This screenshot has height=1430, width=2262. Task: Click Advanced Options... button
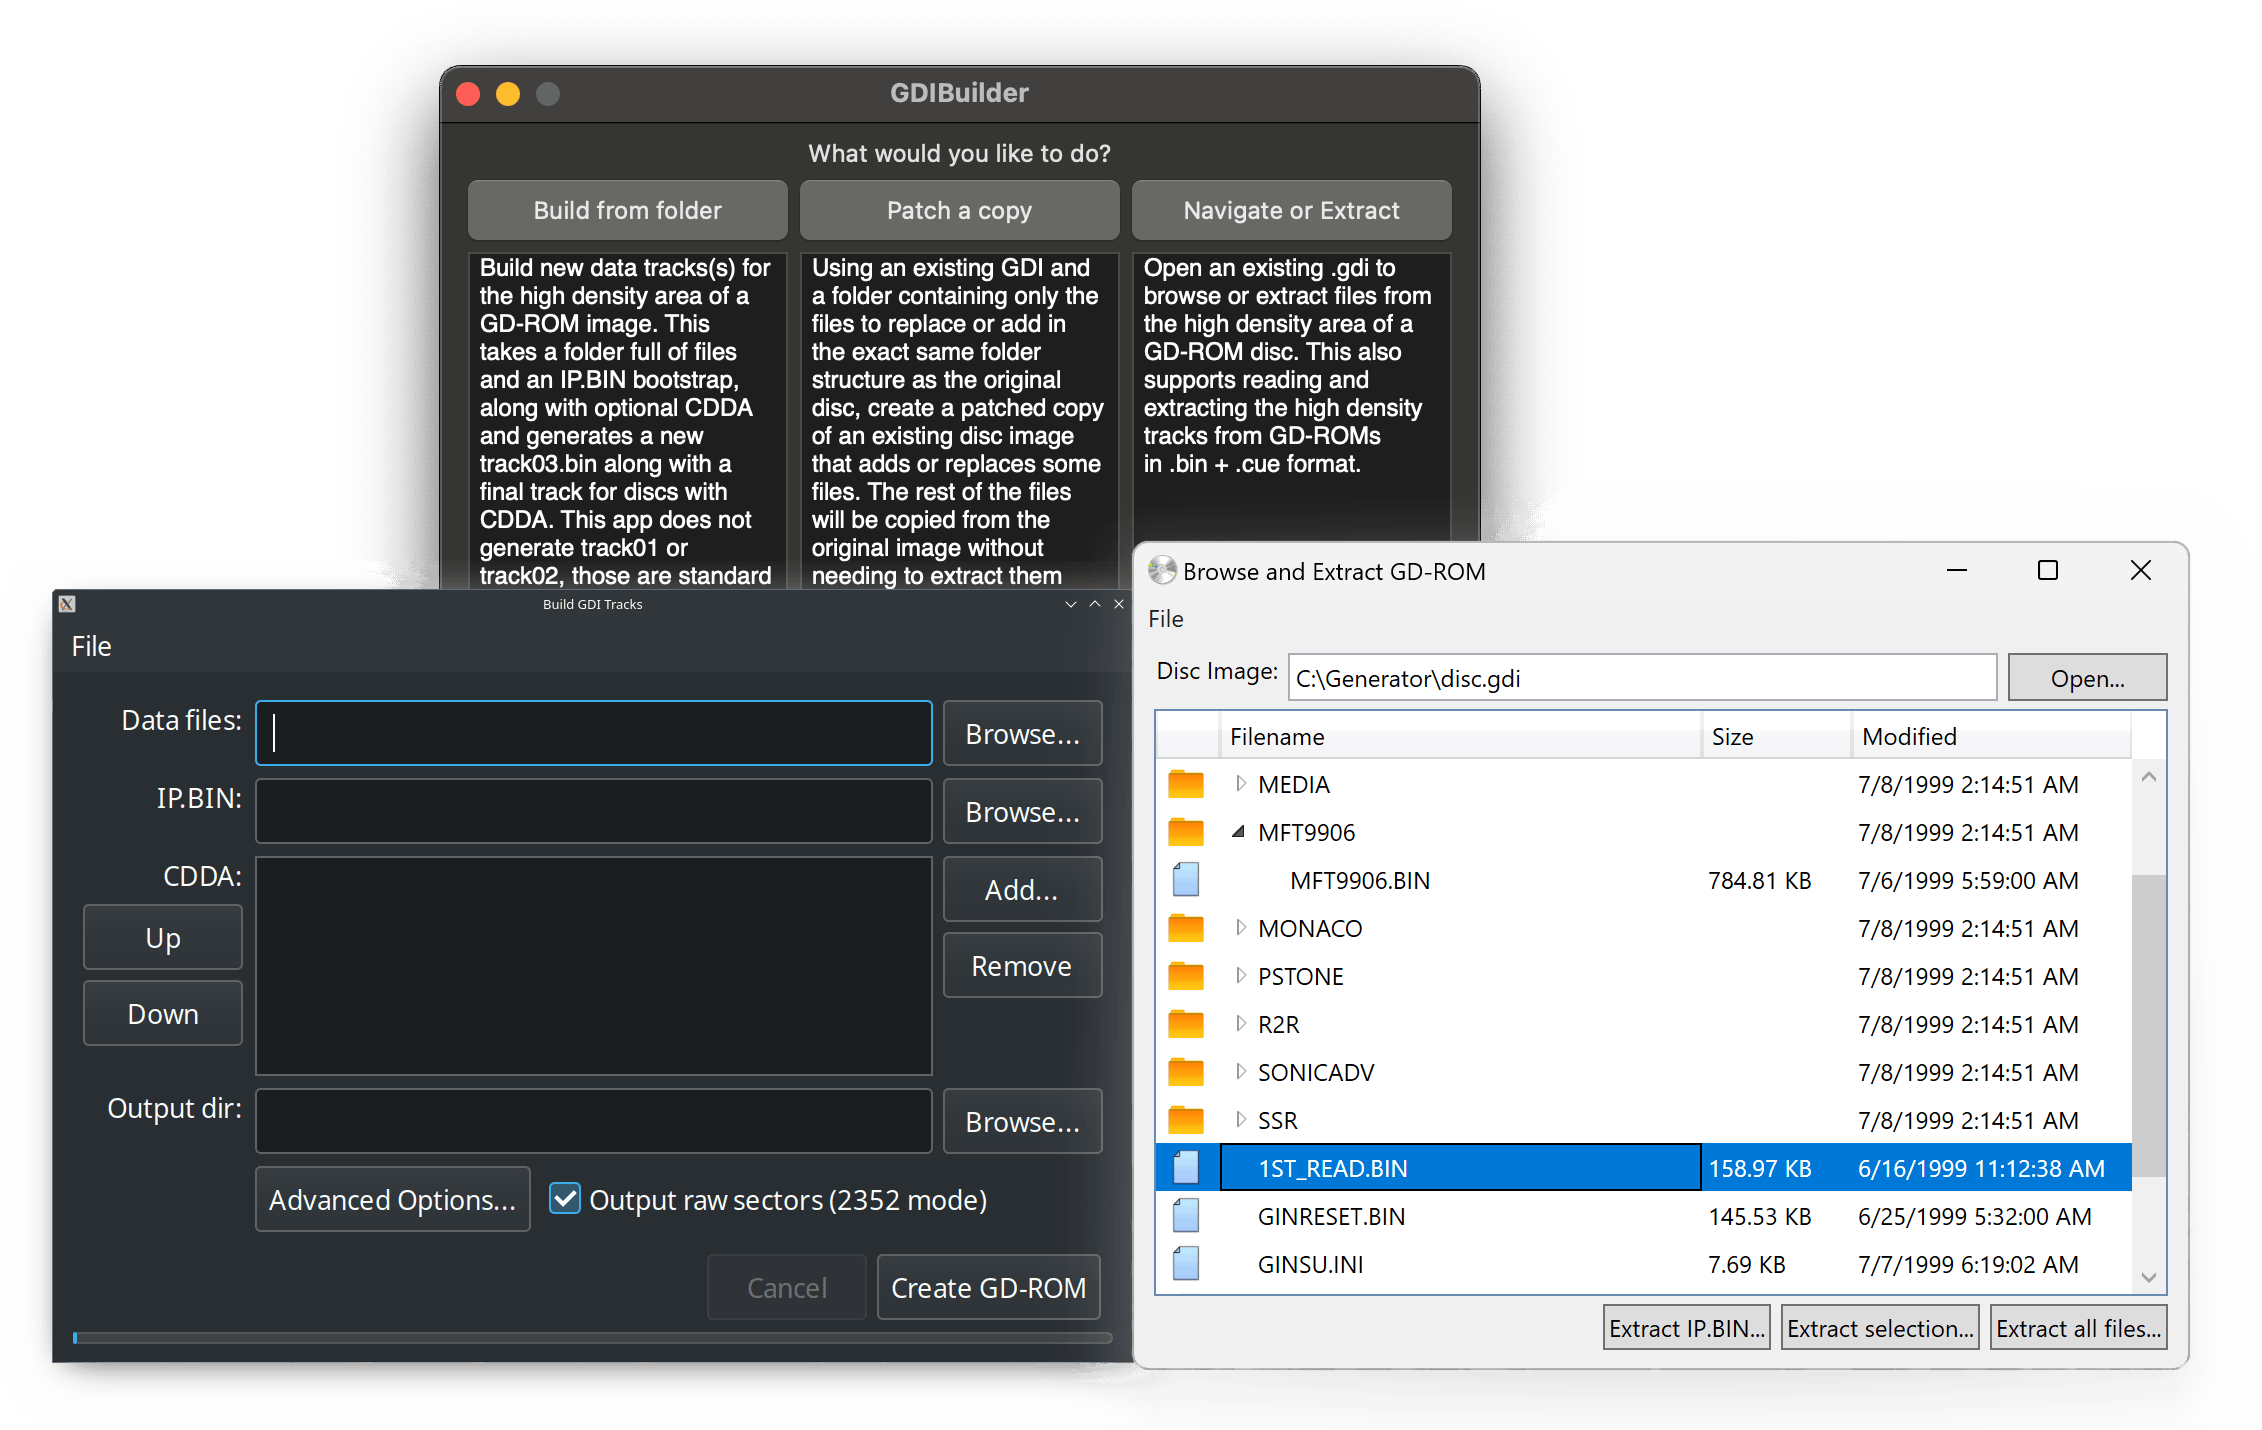point(393,1199)
